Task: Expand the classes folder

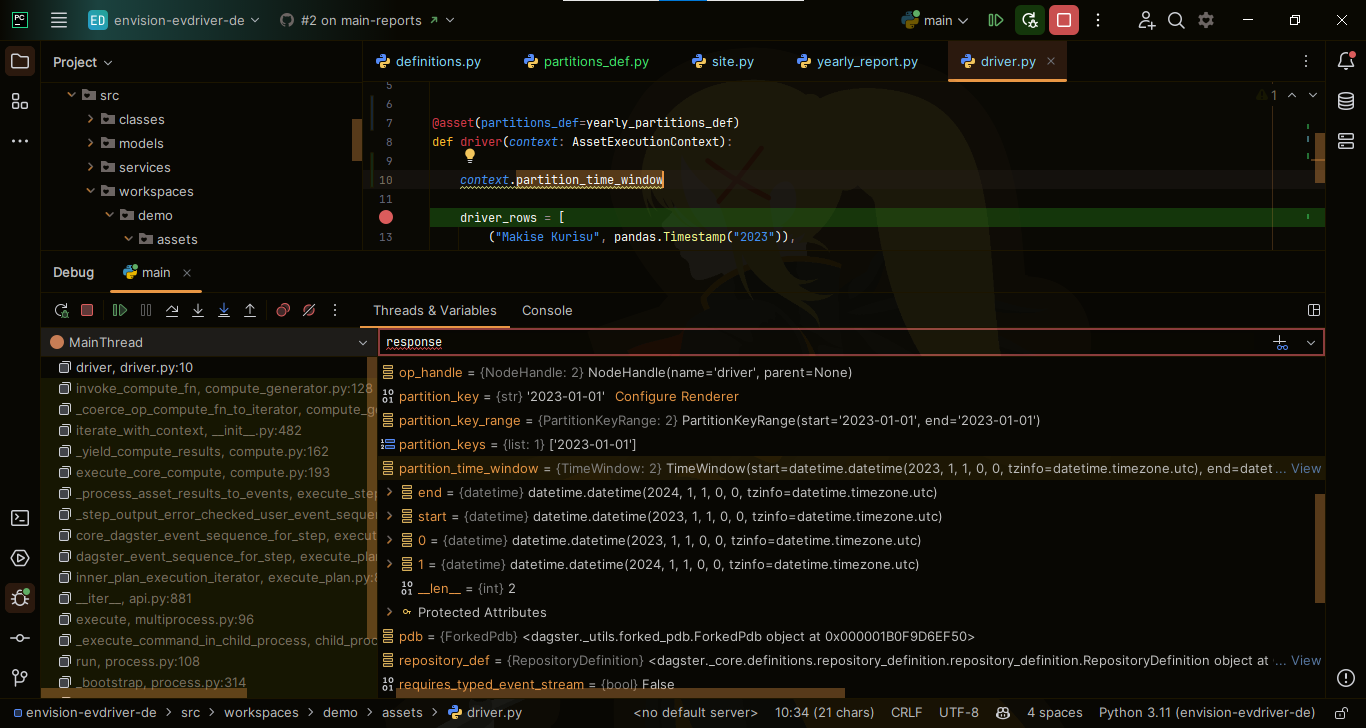Action: [x=90, y=119]
